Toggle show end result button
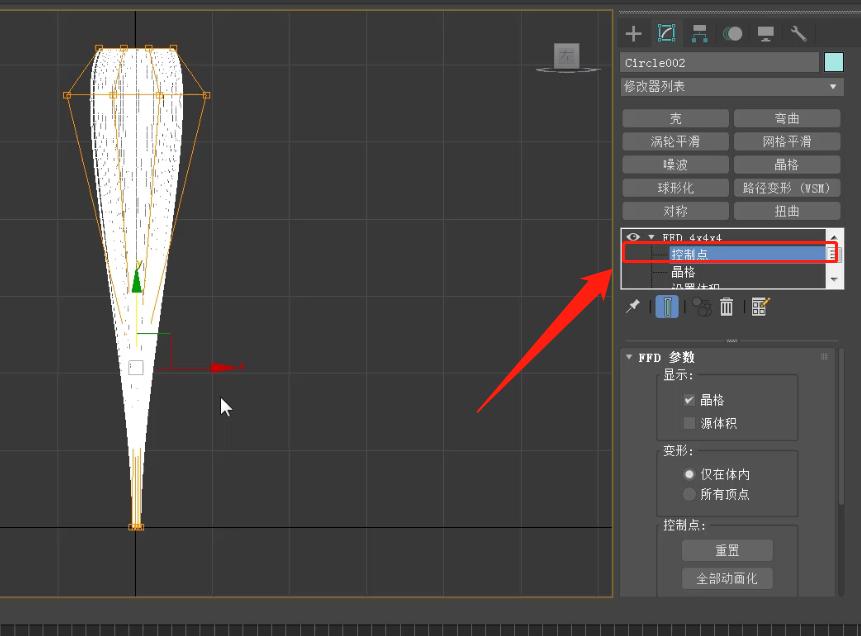 (667, 307)
